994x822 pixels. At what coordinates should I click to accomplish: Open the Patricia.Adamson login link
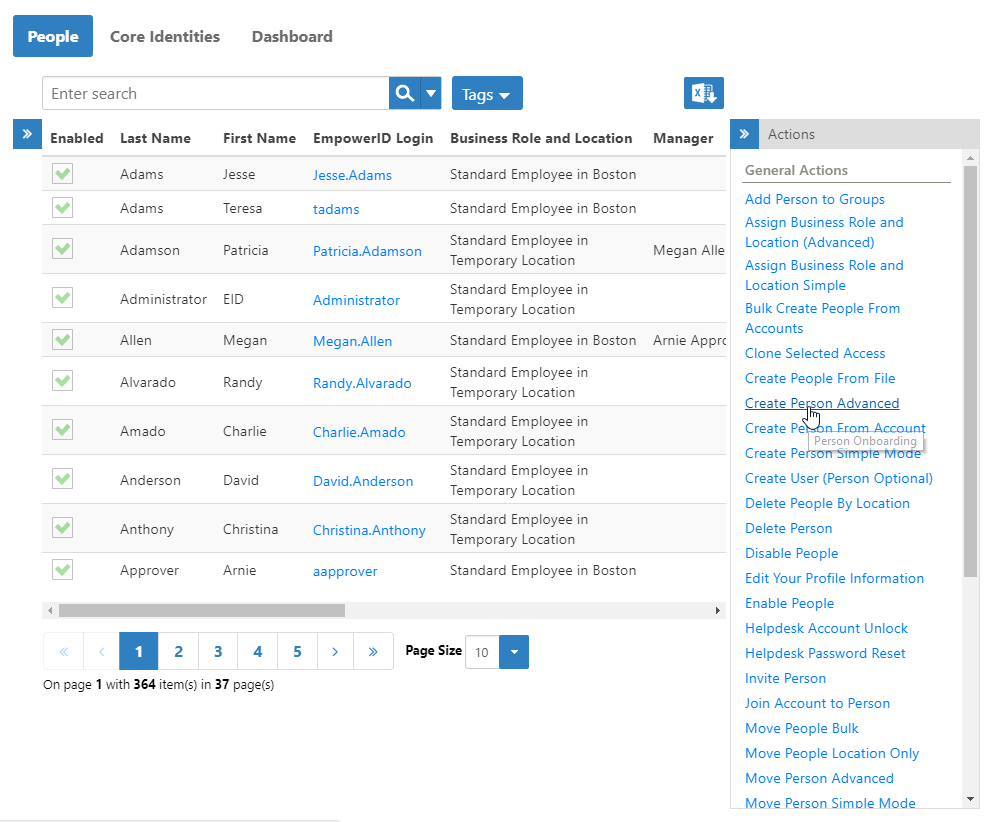367,251
